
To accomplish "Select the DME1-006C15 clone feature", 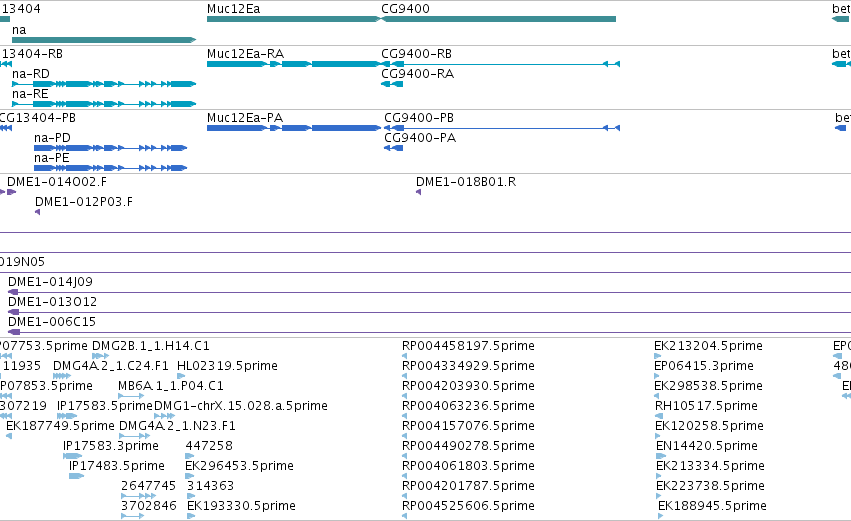I will tap(429, 332).
